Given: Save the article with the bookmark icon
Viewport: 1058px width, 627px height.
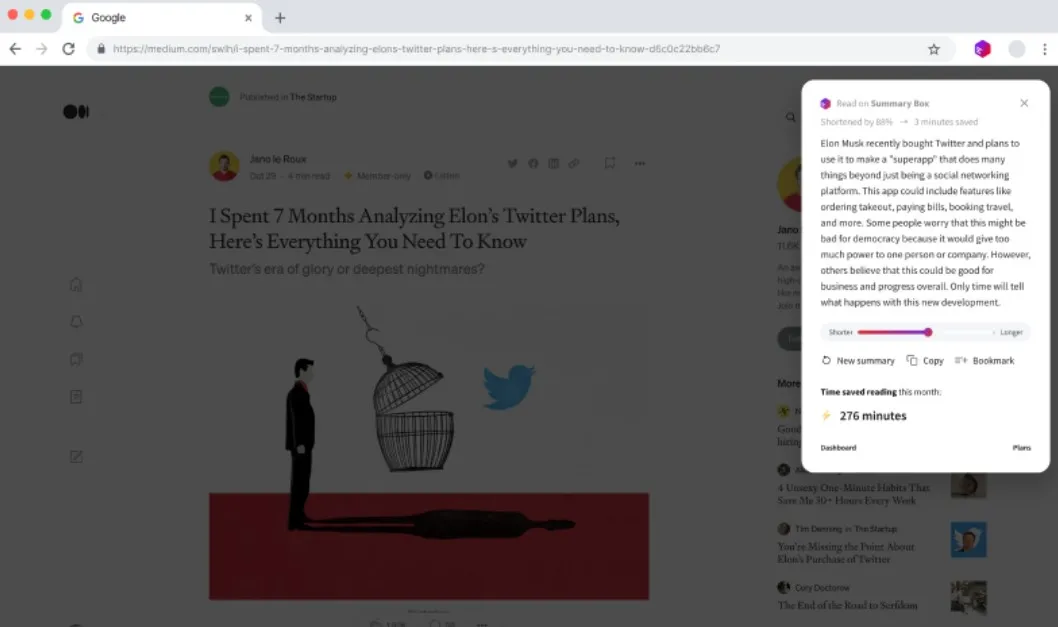Looking at the screenshot, I should (609, 163).
